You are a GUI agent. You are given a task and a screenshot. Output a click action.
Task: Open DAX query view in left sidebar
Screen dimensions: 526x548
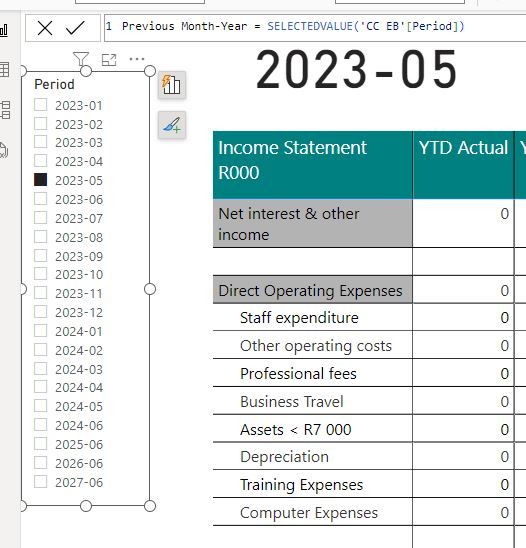pyautogui.click(x=3, y=151)
